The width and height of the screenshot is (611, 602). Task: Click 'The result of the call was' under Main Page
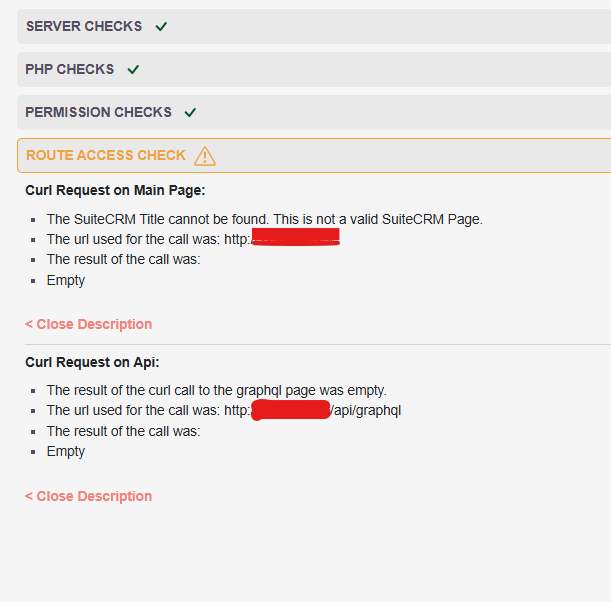(123, 259)
